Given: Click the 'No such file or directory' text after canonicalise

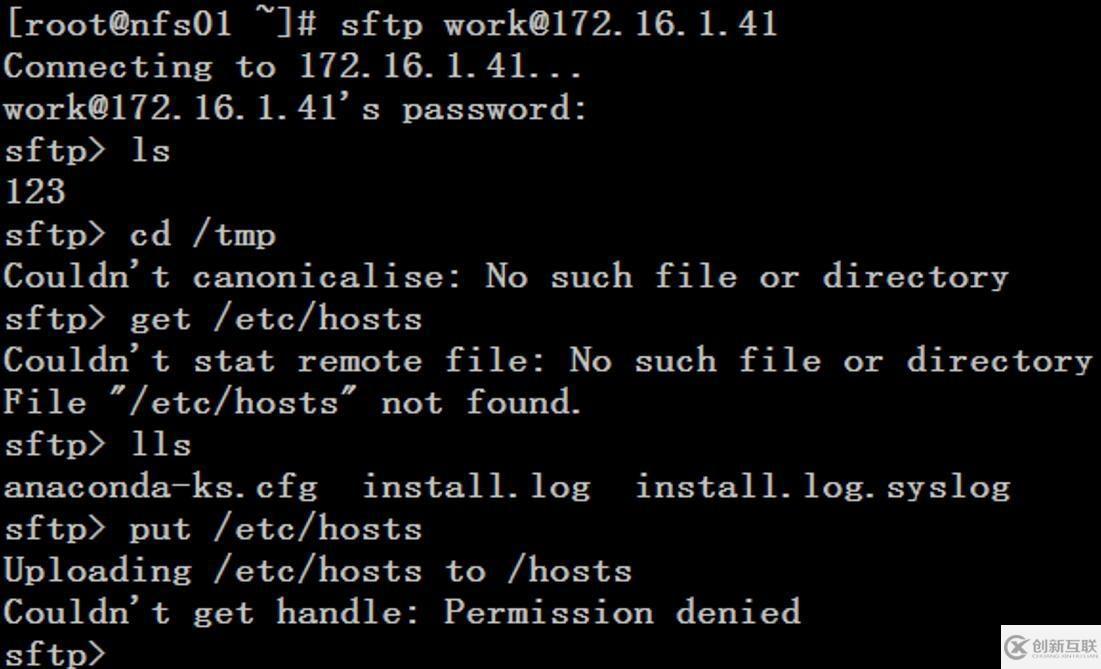Looking at the screenshot, I should coord(746,277).
